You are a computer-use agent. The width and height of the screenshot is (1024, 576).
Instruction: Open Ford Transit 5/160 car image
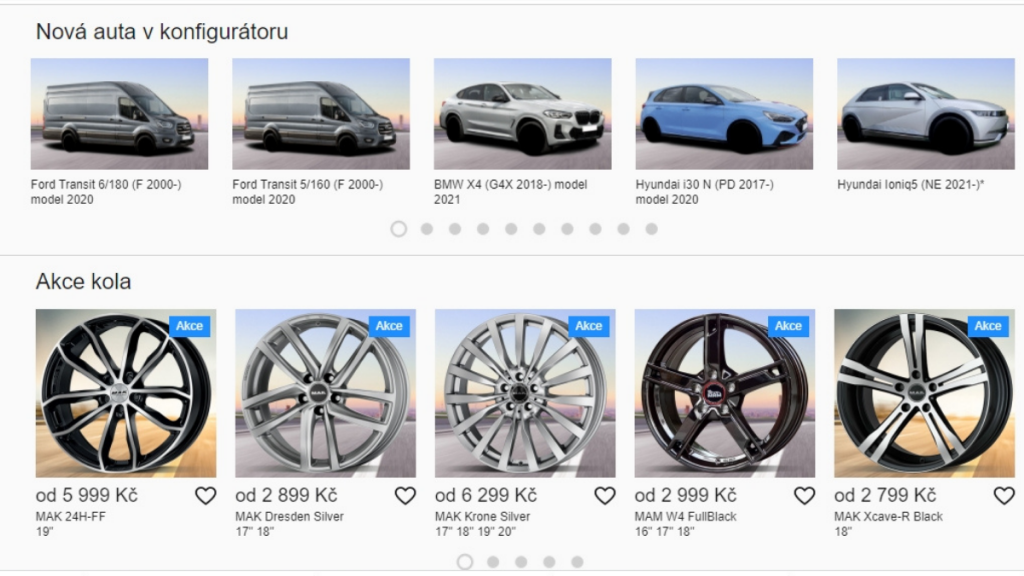tap(321, 114)
